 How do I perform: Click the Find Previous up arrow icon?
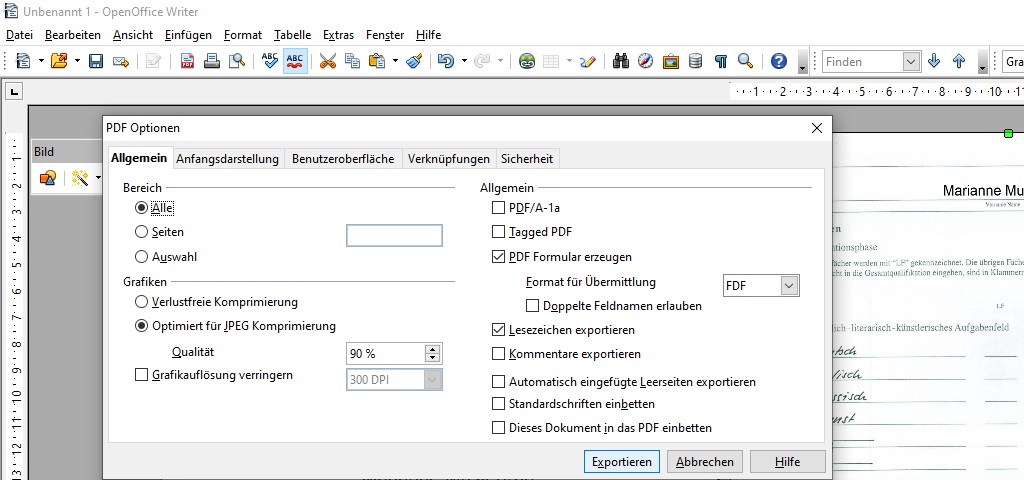click(x=959, y=61)
